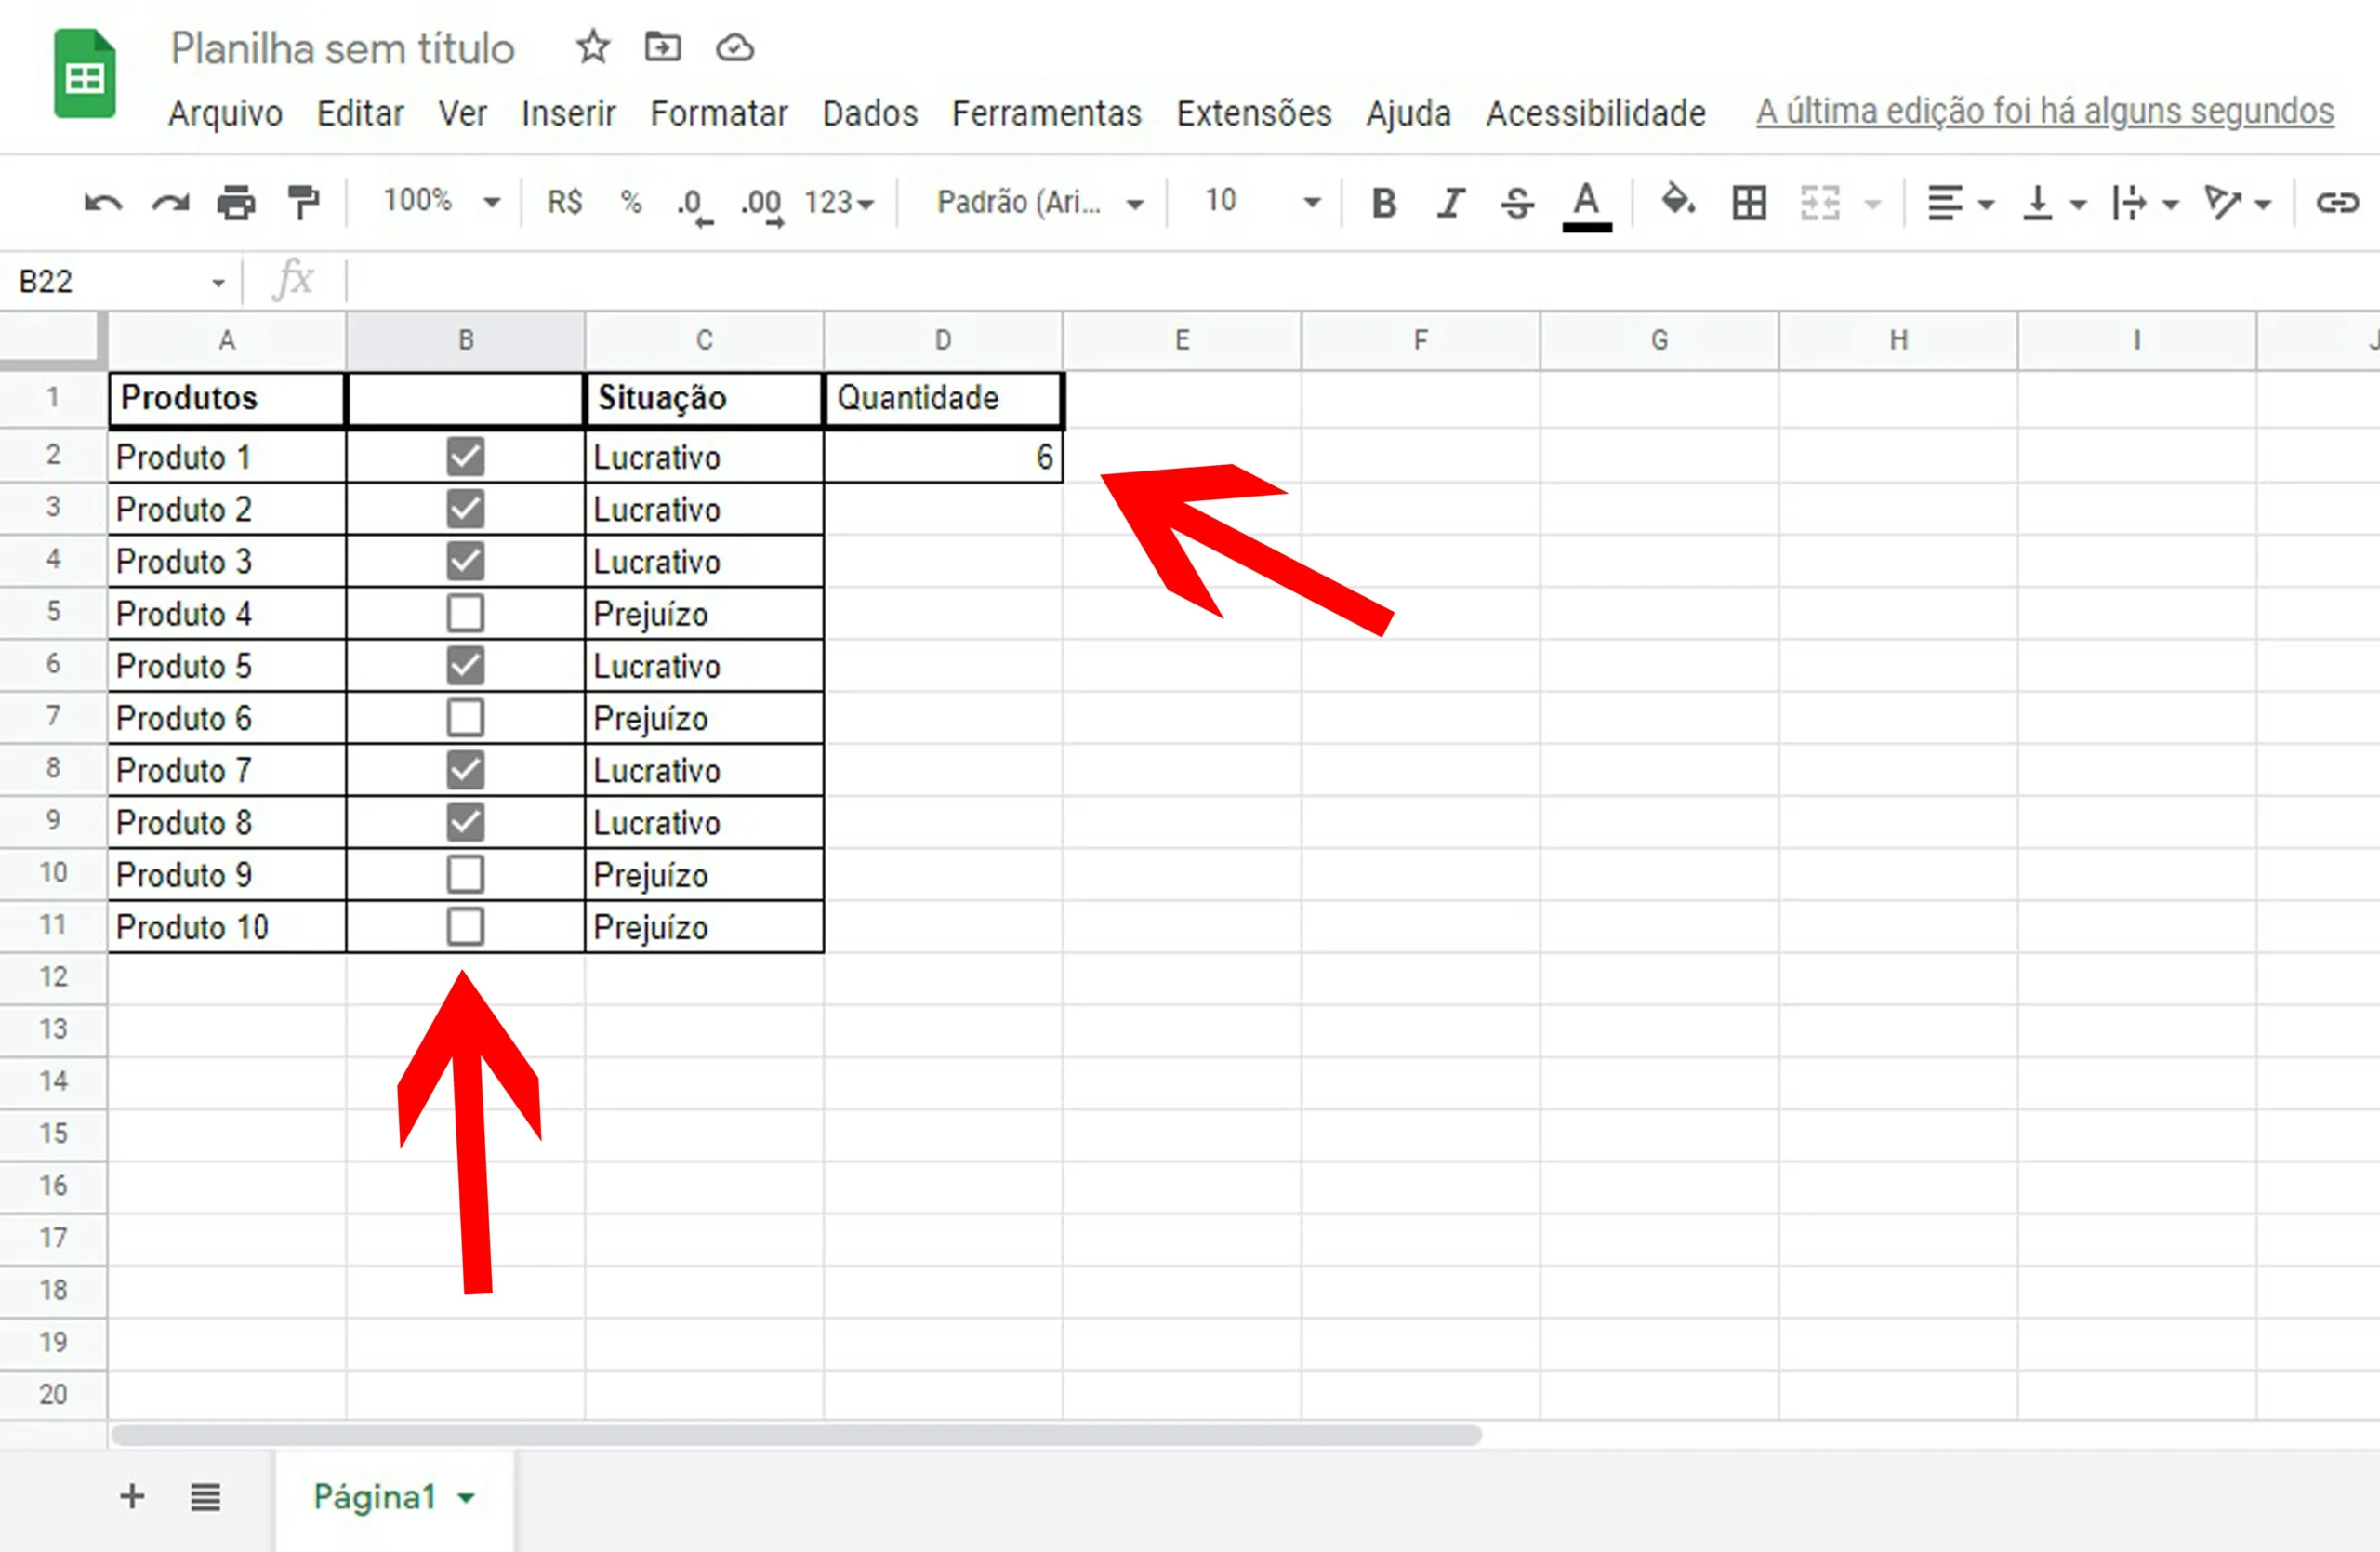Click the text rotation icon
Screen dimensions: 2380x1552
tap(2221, 203)
